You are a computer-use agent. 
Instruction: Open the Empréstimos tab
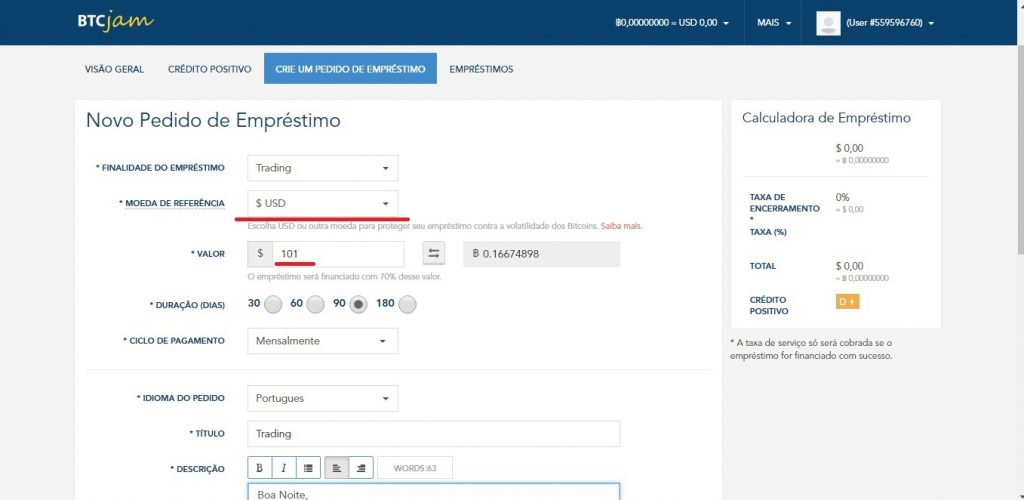[x=481, y=69]
